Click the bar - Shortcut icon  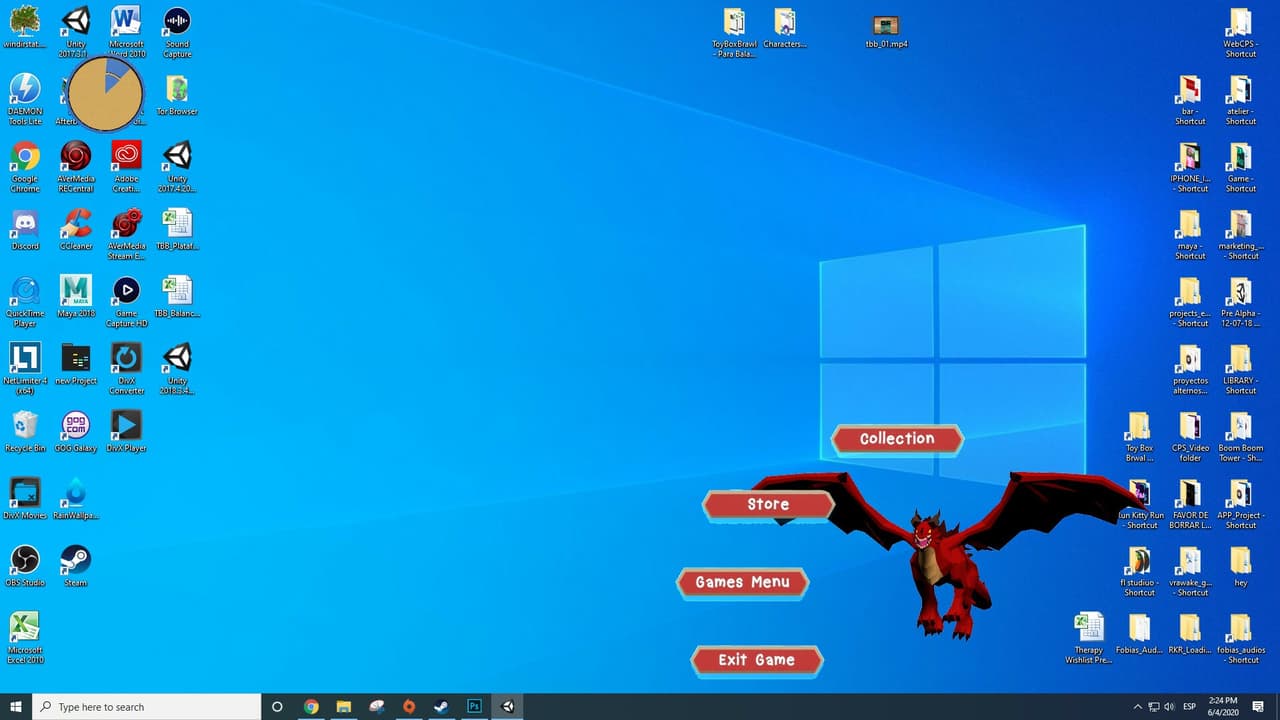coord(1189,100)
